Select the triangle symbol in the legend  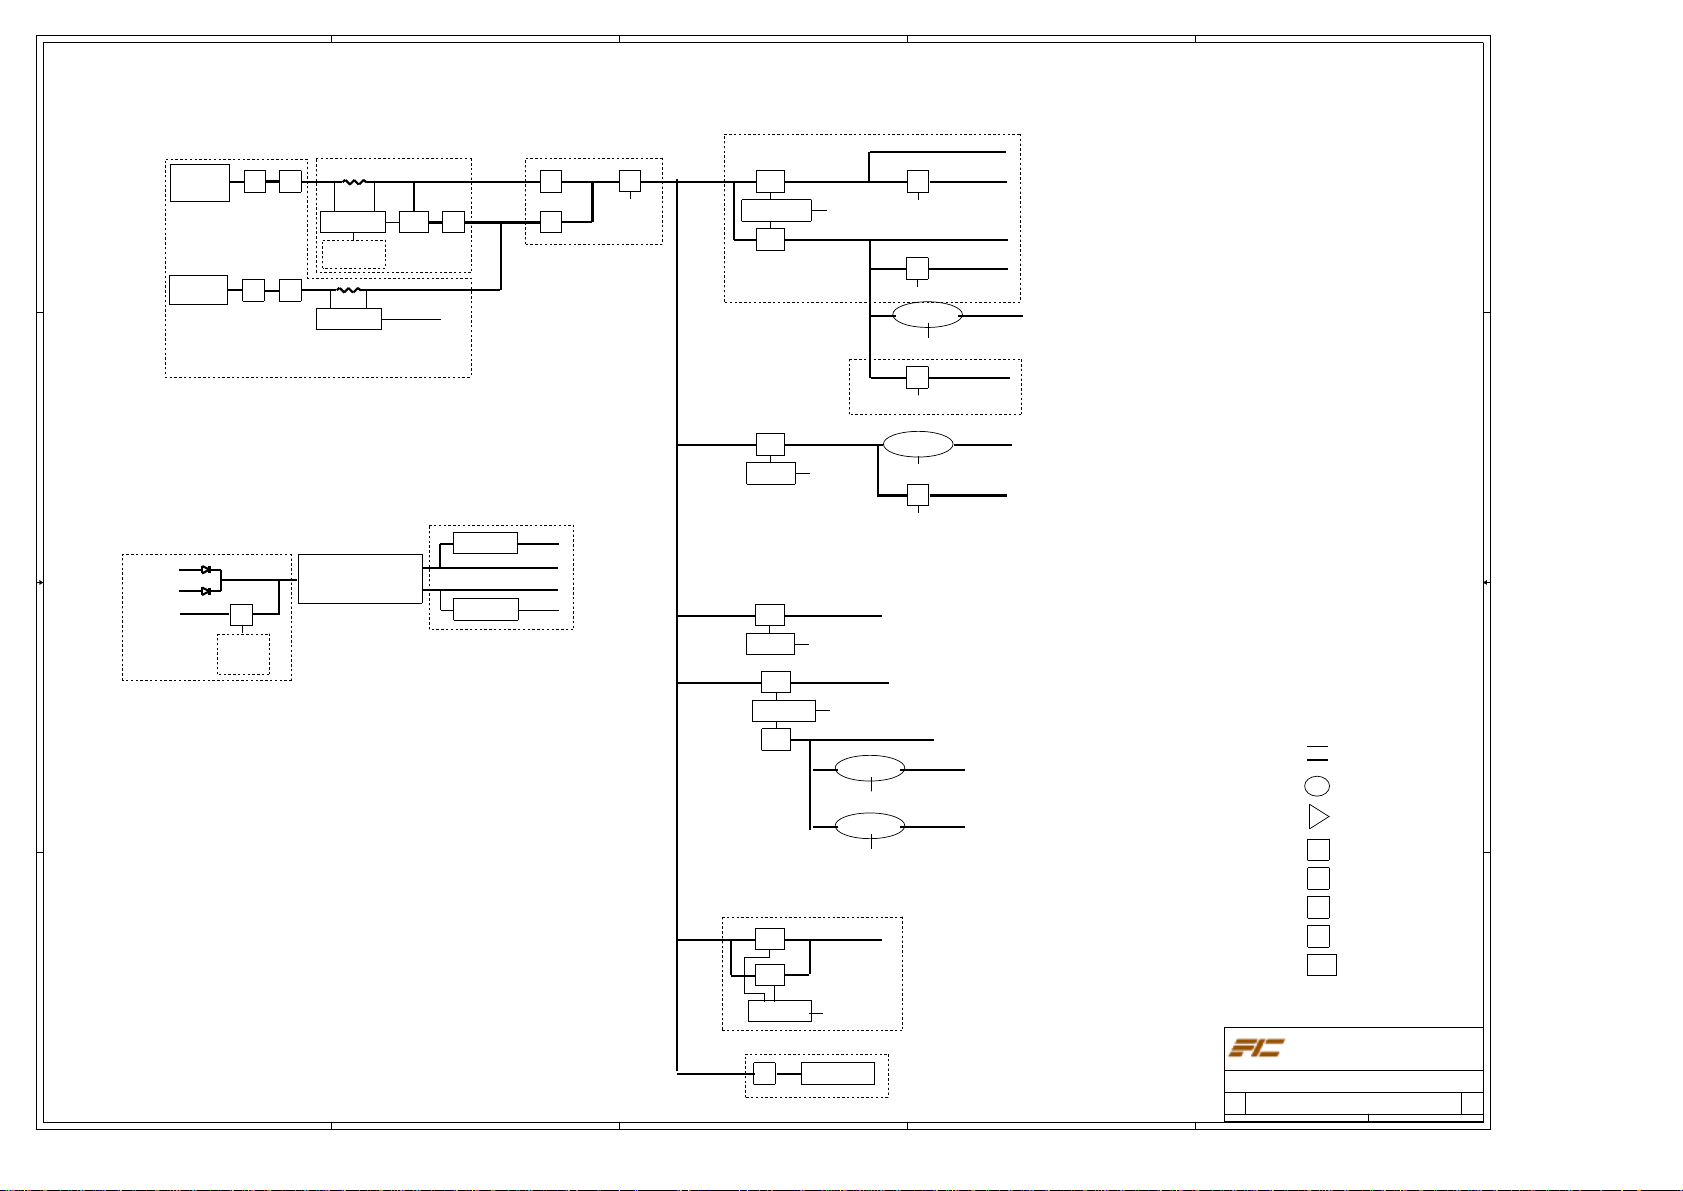(1318, 818)
